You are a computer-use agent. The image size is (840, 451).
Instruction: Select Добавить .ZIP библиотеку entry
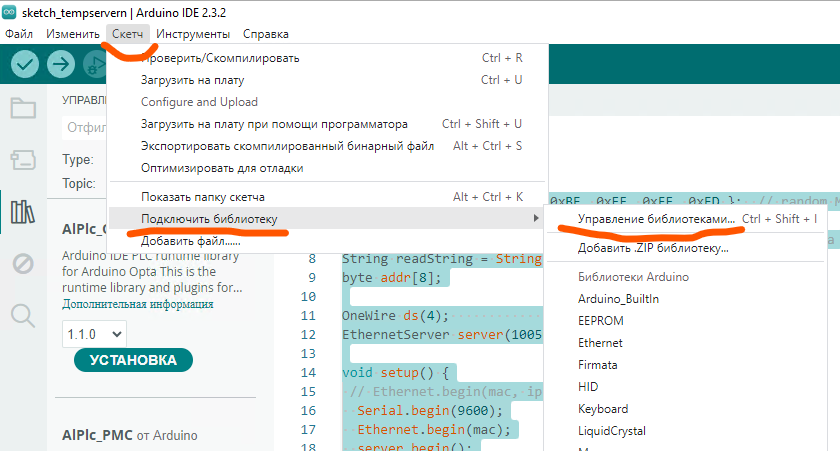685,248
